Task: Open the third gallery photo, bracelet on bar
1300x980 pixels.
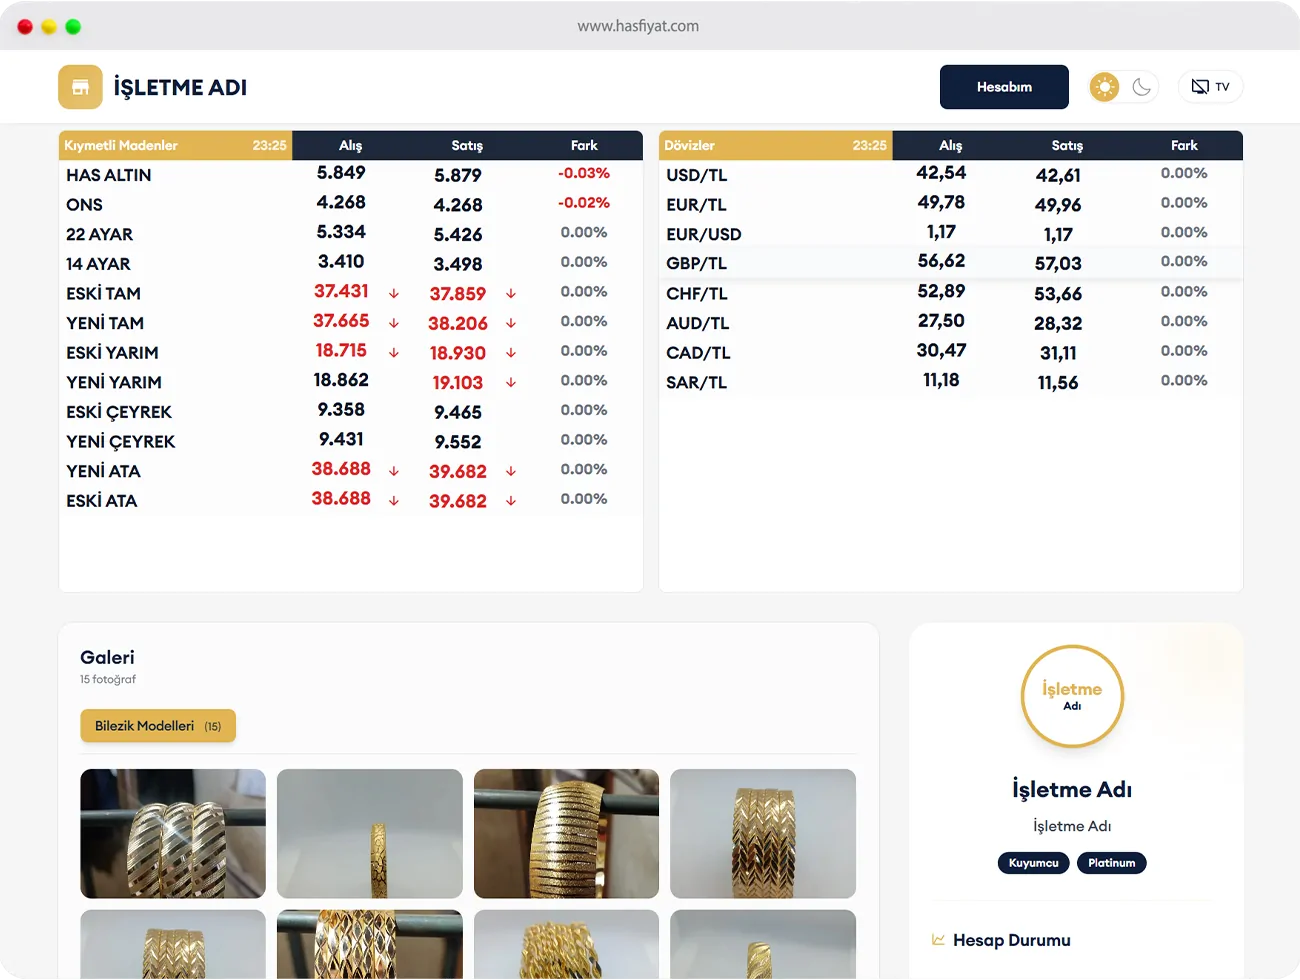Action: pyautogui.click(x=566, y=834)
